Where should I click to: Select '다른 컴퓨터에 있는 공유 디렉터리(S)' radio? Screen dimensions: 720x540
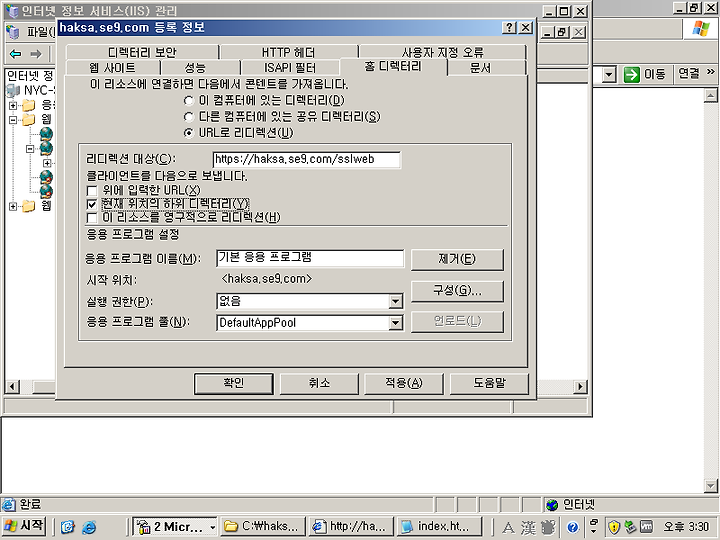tap(188, 117)
